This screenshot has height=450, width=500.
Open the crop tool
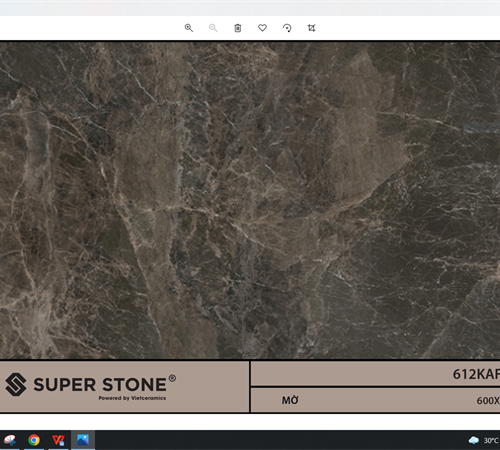[x=311, y=28]
